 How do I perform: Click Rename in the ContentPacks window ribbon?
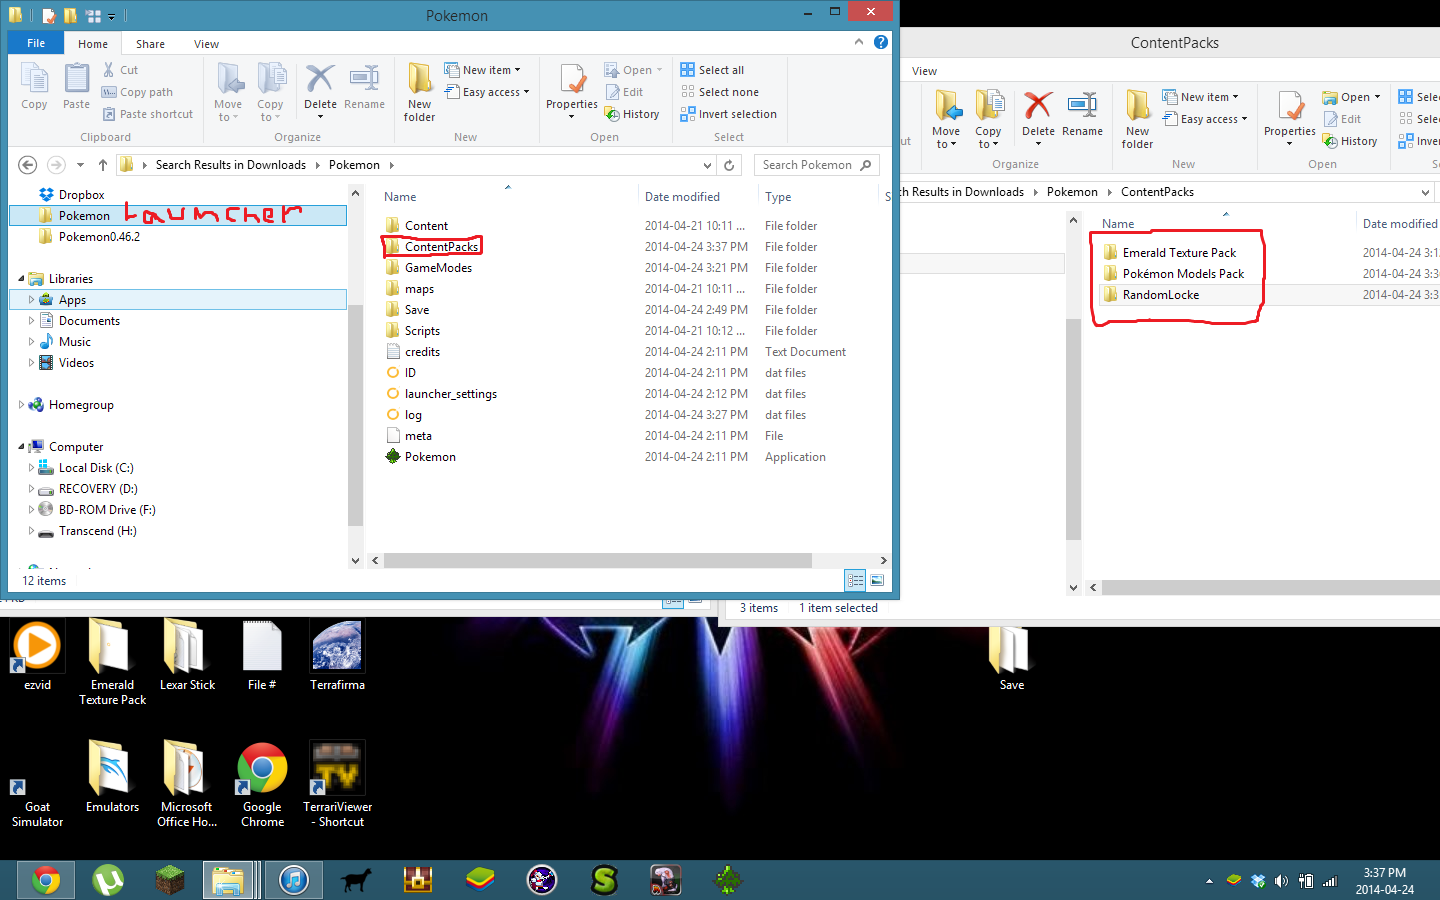pos(1082,114)
